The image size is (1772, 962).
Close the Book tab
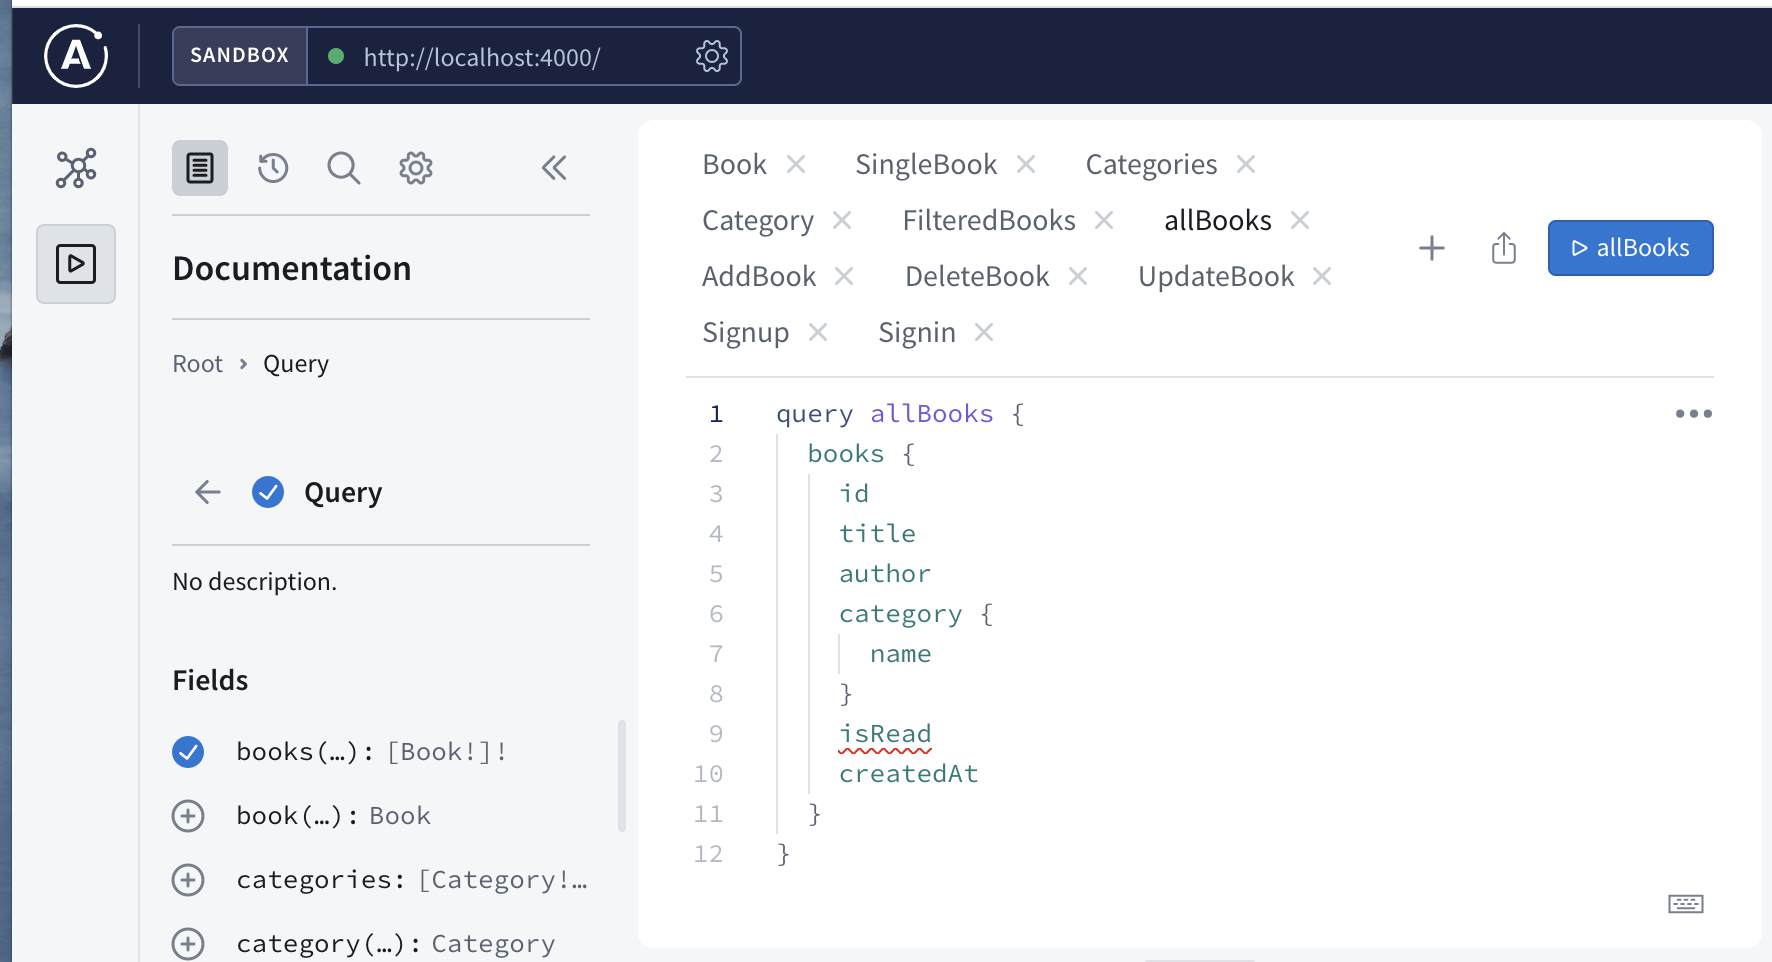(x=796, y=164)
